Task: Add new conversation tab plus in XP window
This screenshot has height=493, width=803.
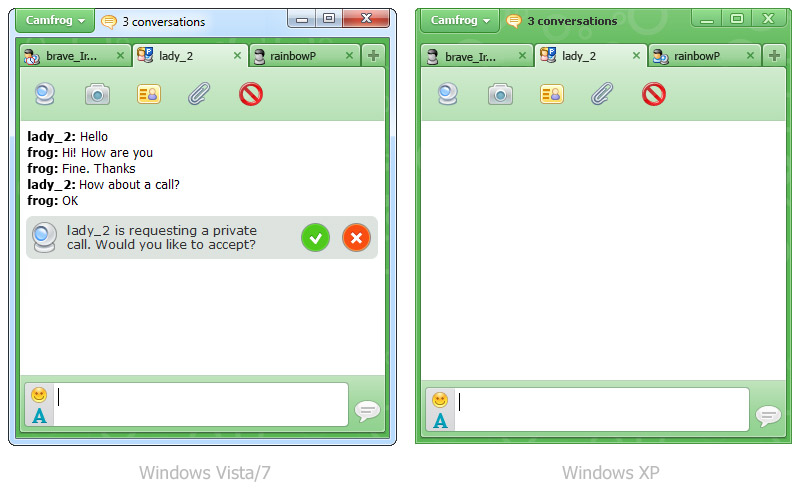Action: [774, 55]
